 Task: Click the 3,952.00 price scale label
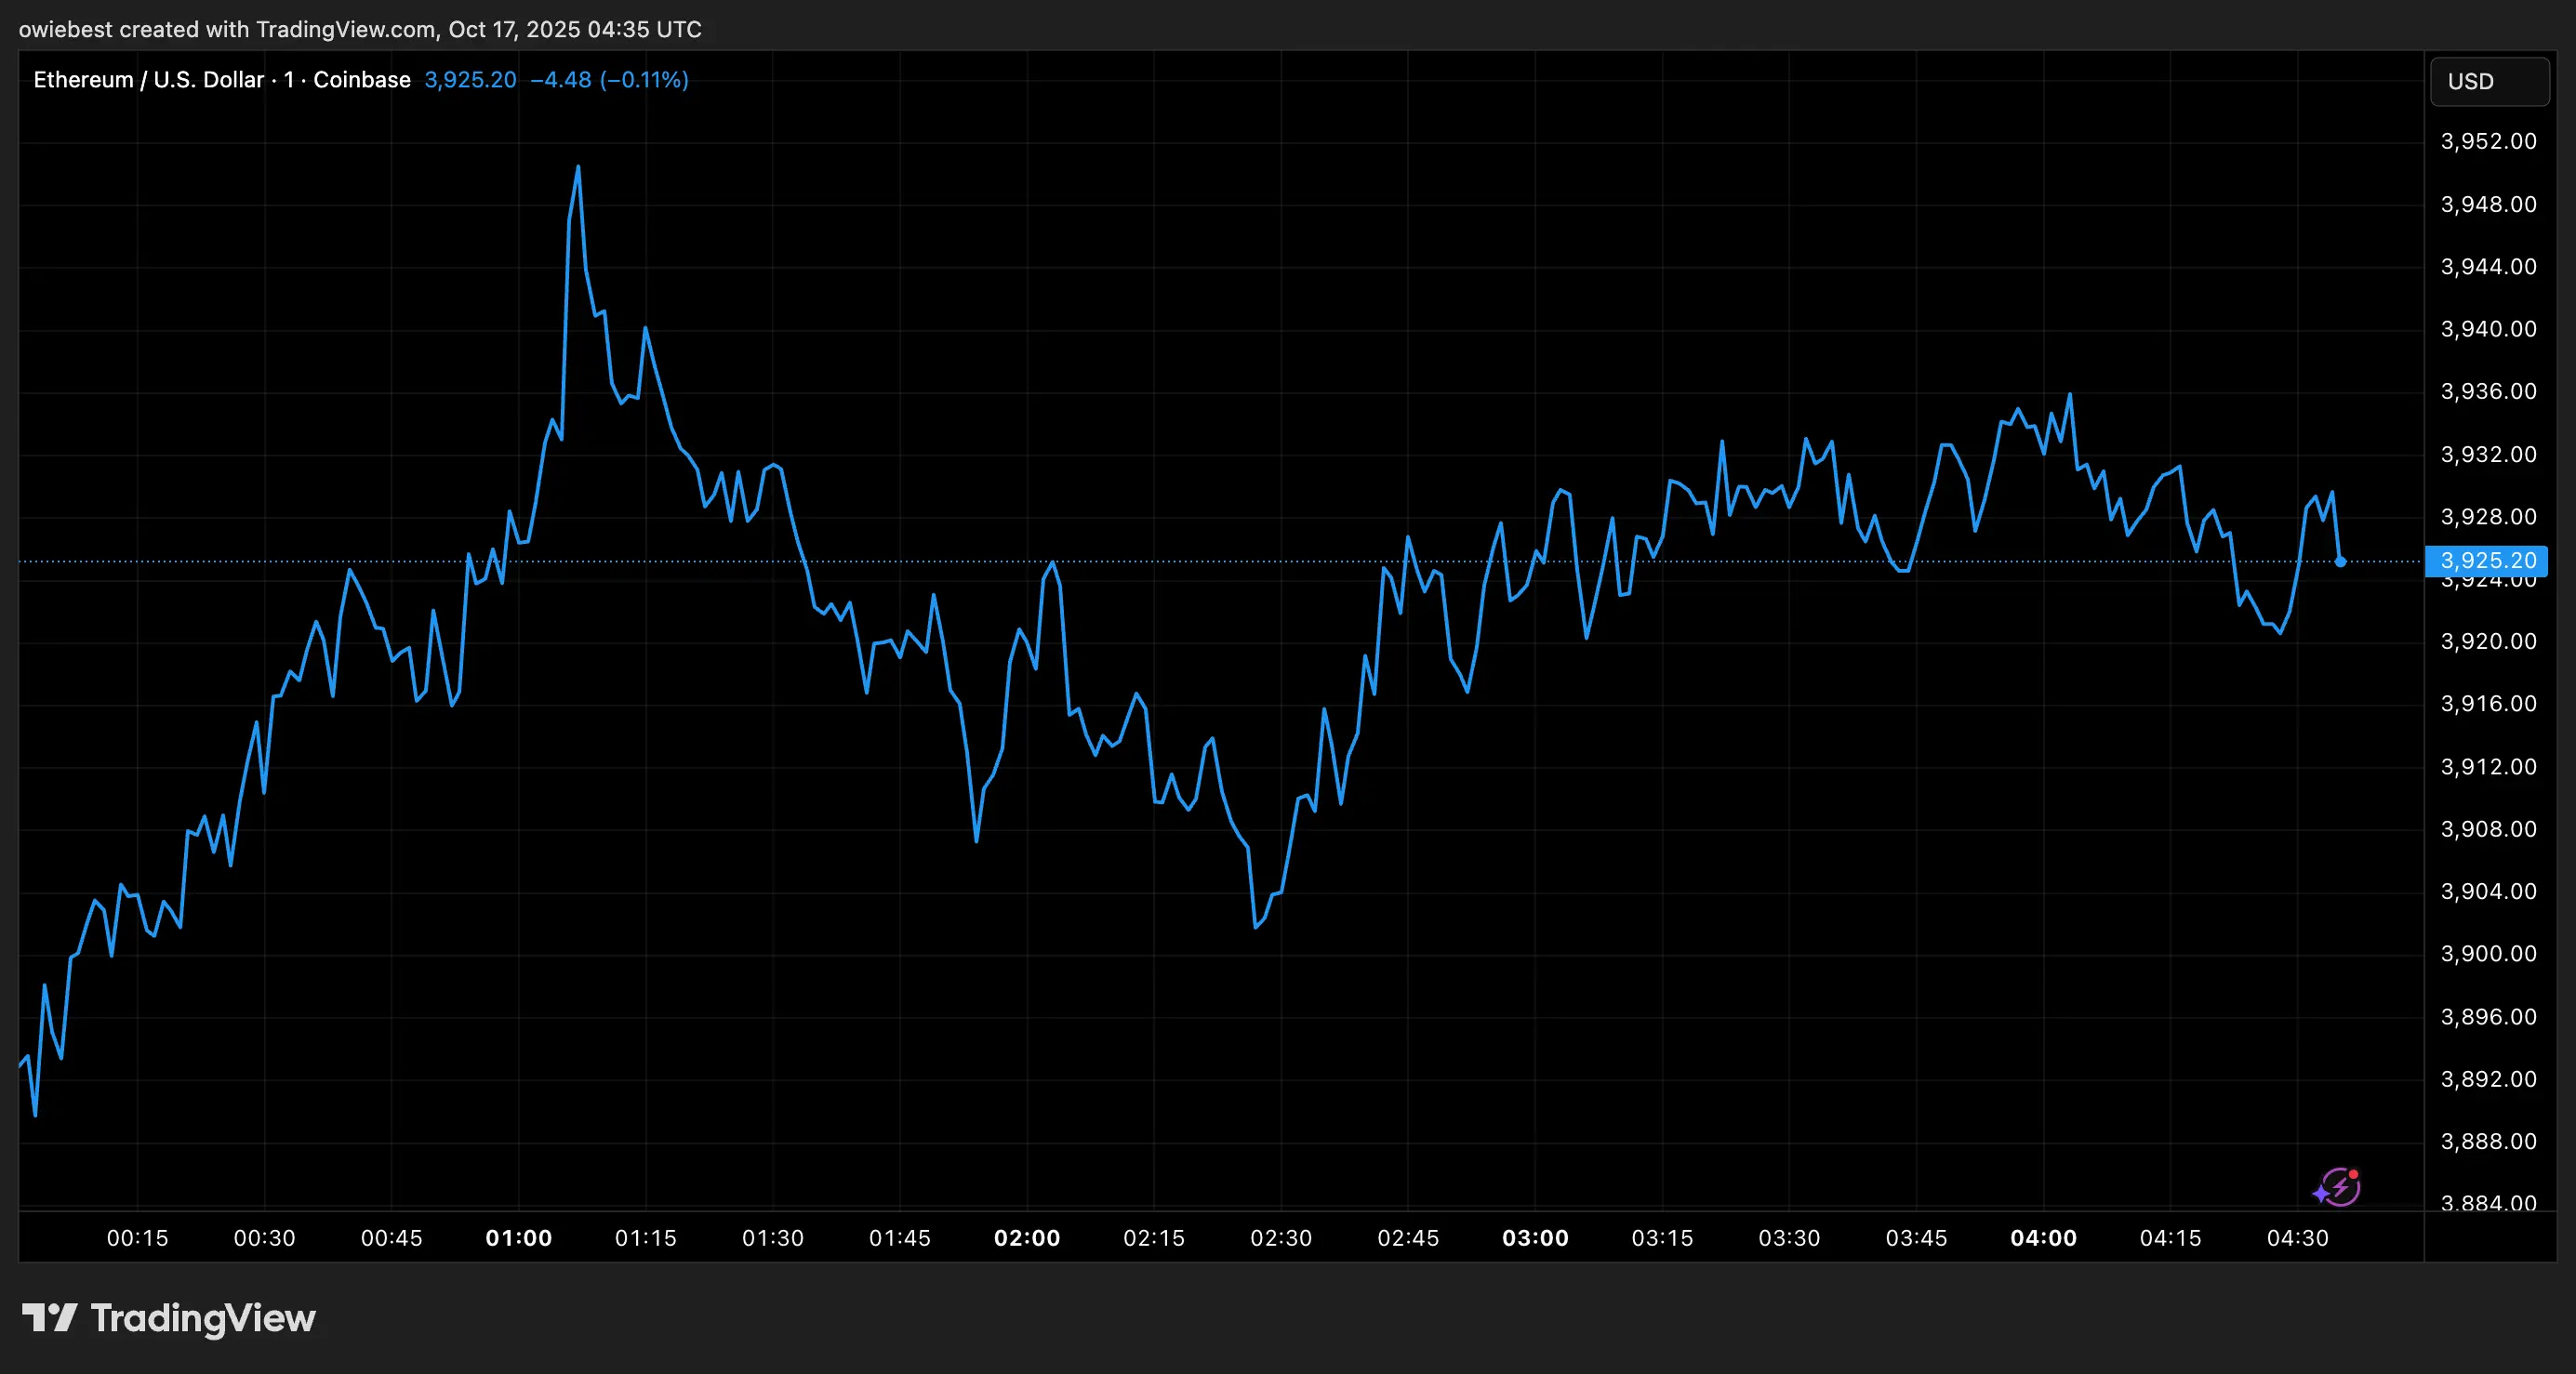point(2488,141)
